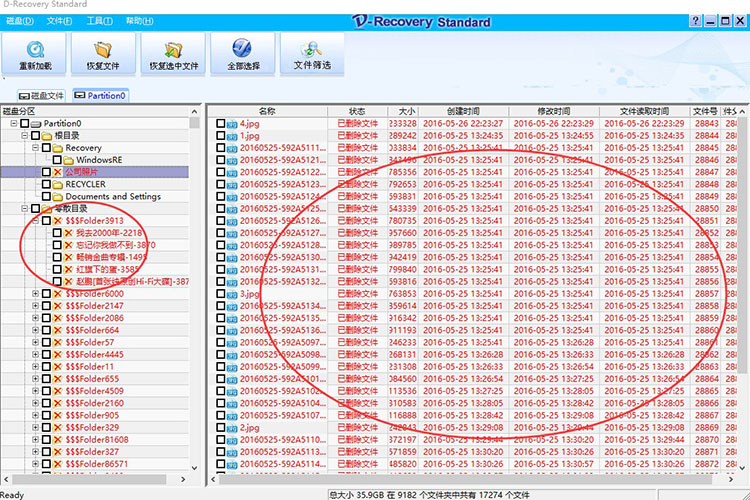Click the 重新加载 reload toolbar icon
This screenshot has height=500, width=750.
pos(35,49)
